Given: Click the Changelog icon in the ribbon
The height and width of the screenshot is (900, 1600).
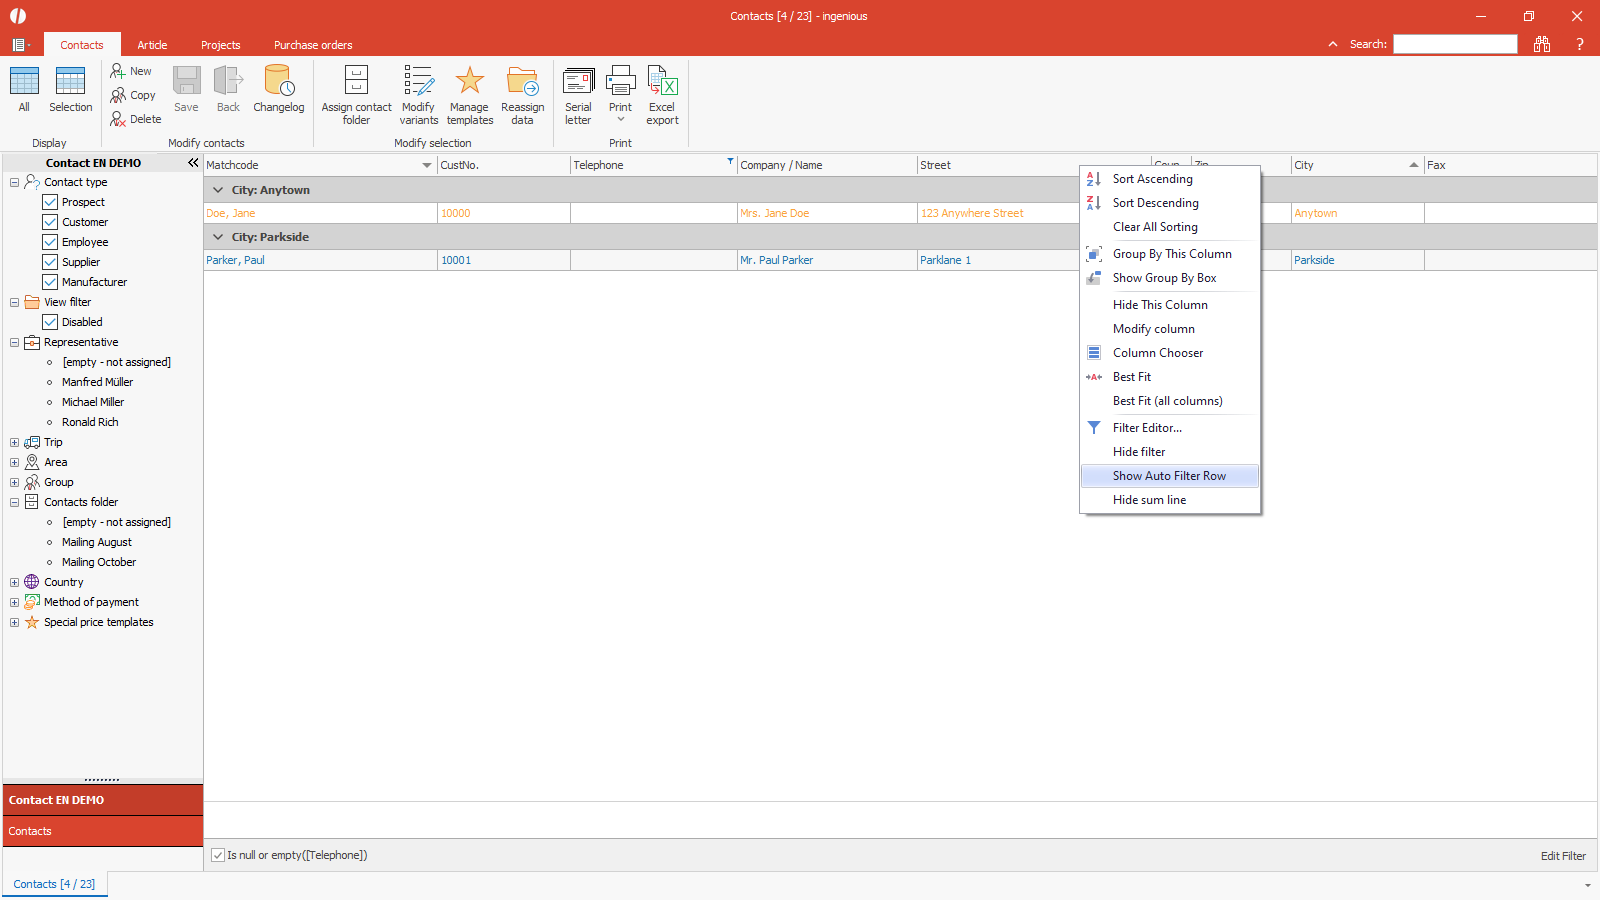Looking at the screenshot, I should pyautogui.click(x=278, y=82).
